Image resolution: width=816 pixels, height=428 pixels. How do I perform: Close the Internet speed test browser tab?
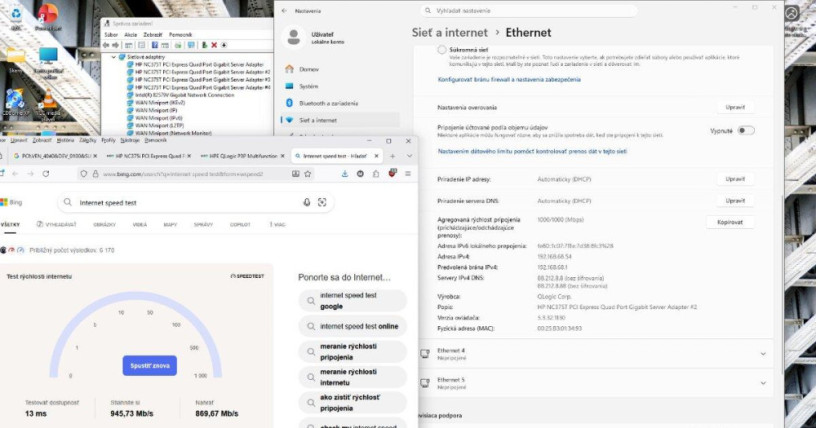(376, 156)
